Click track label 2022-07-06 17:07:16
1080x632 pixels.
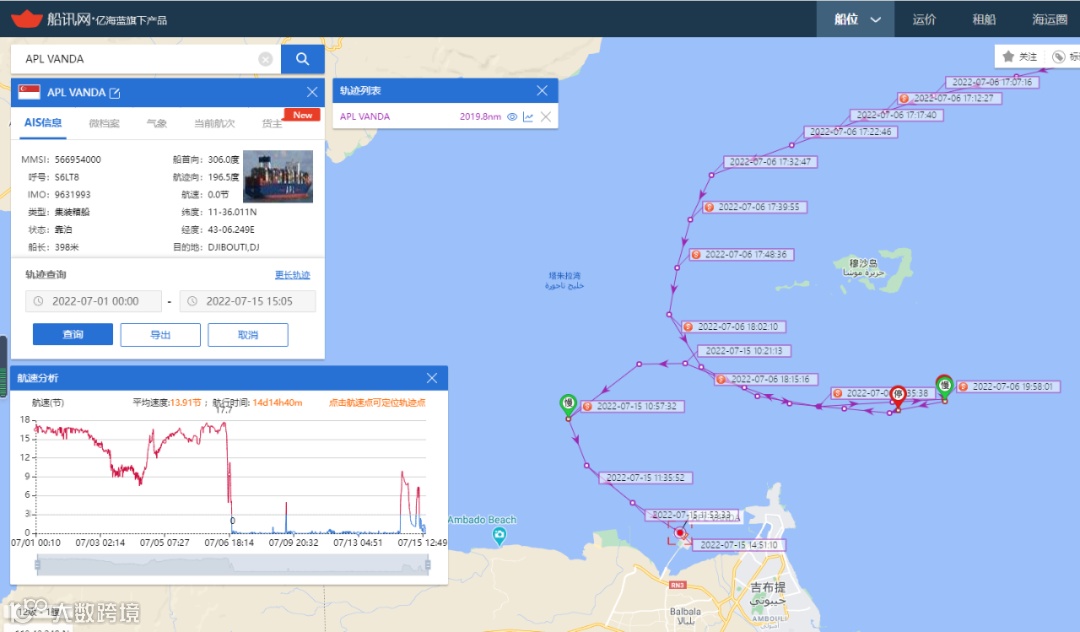[x=992, y=82]
